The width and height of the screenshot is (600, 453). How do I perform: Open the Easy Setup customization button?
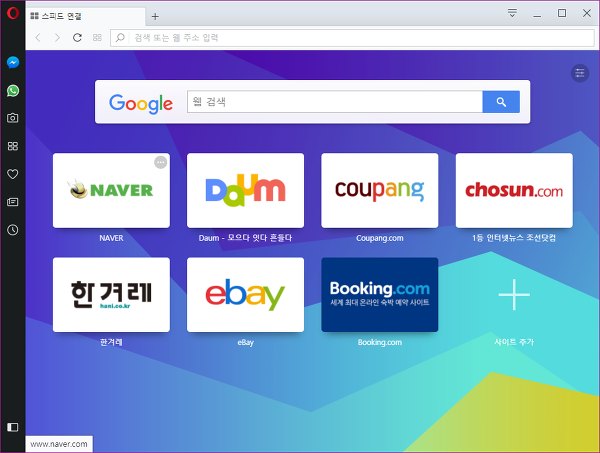[x=580, y=73]
